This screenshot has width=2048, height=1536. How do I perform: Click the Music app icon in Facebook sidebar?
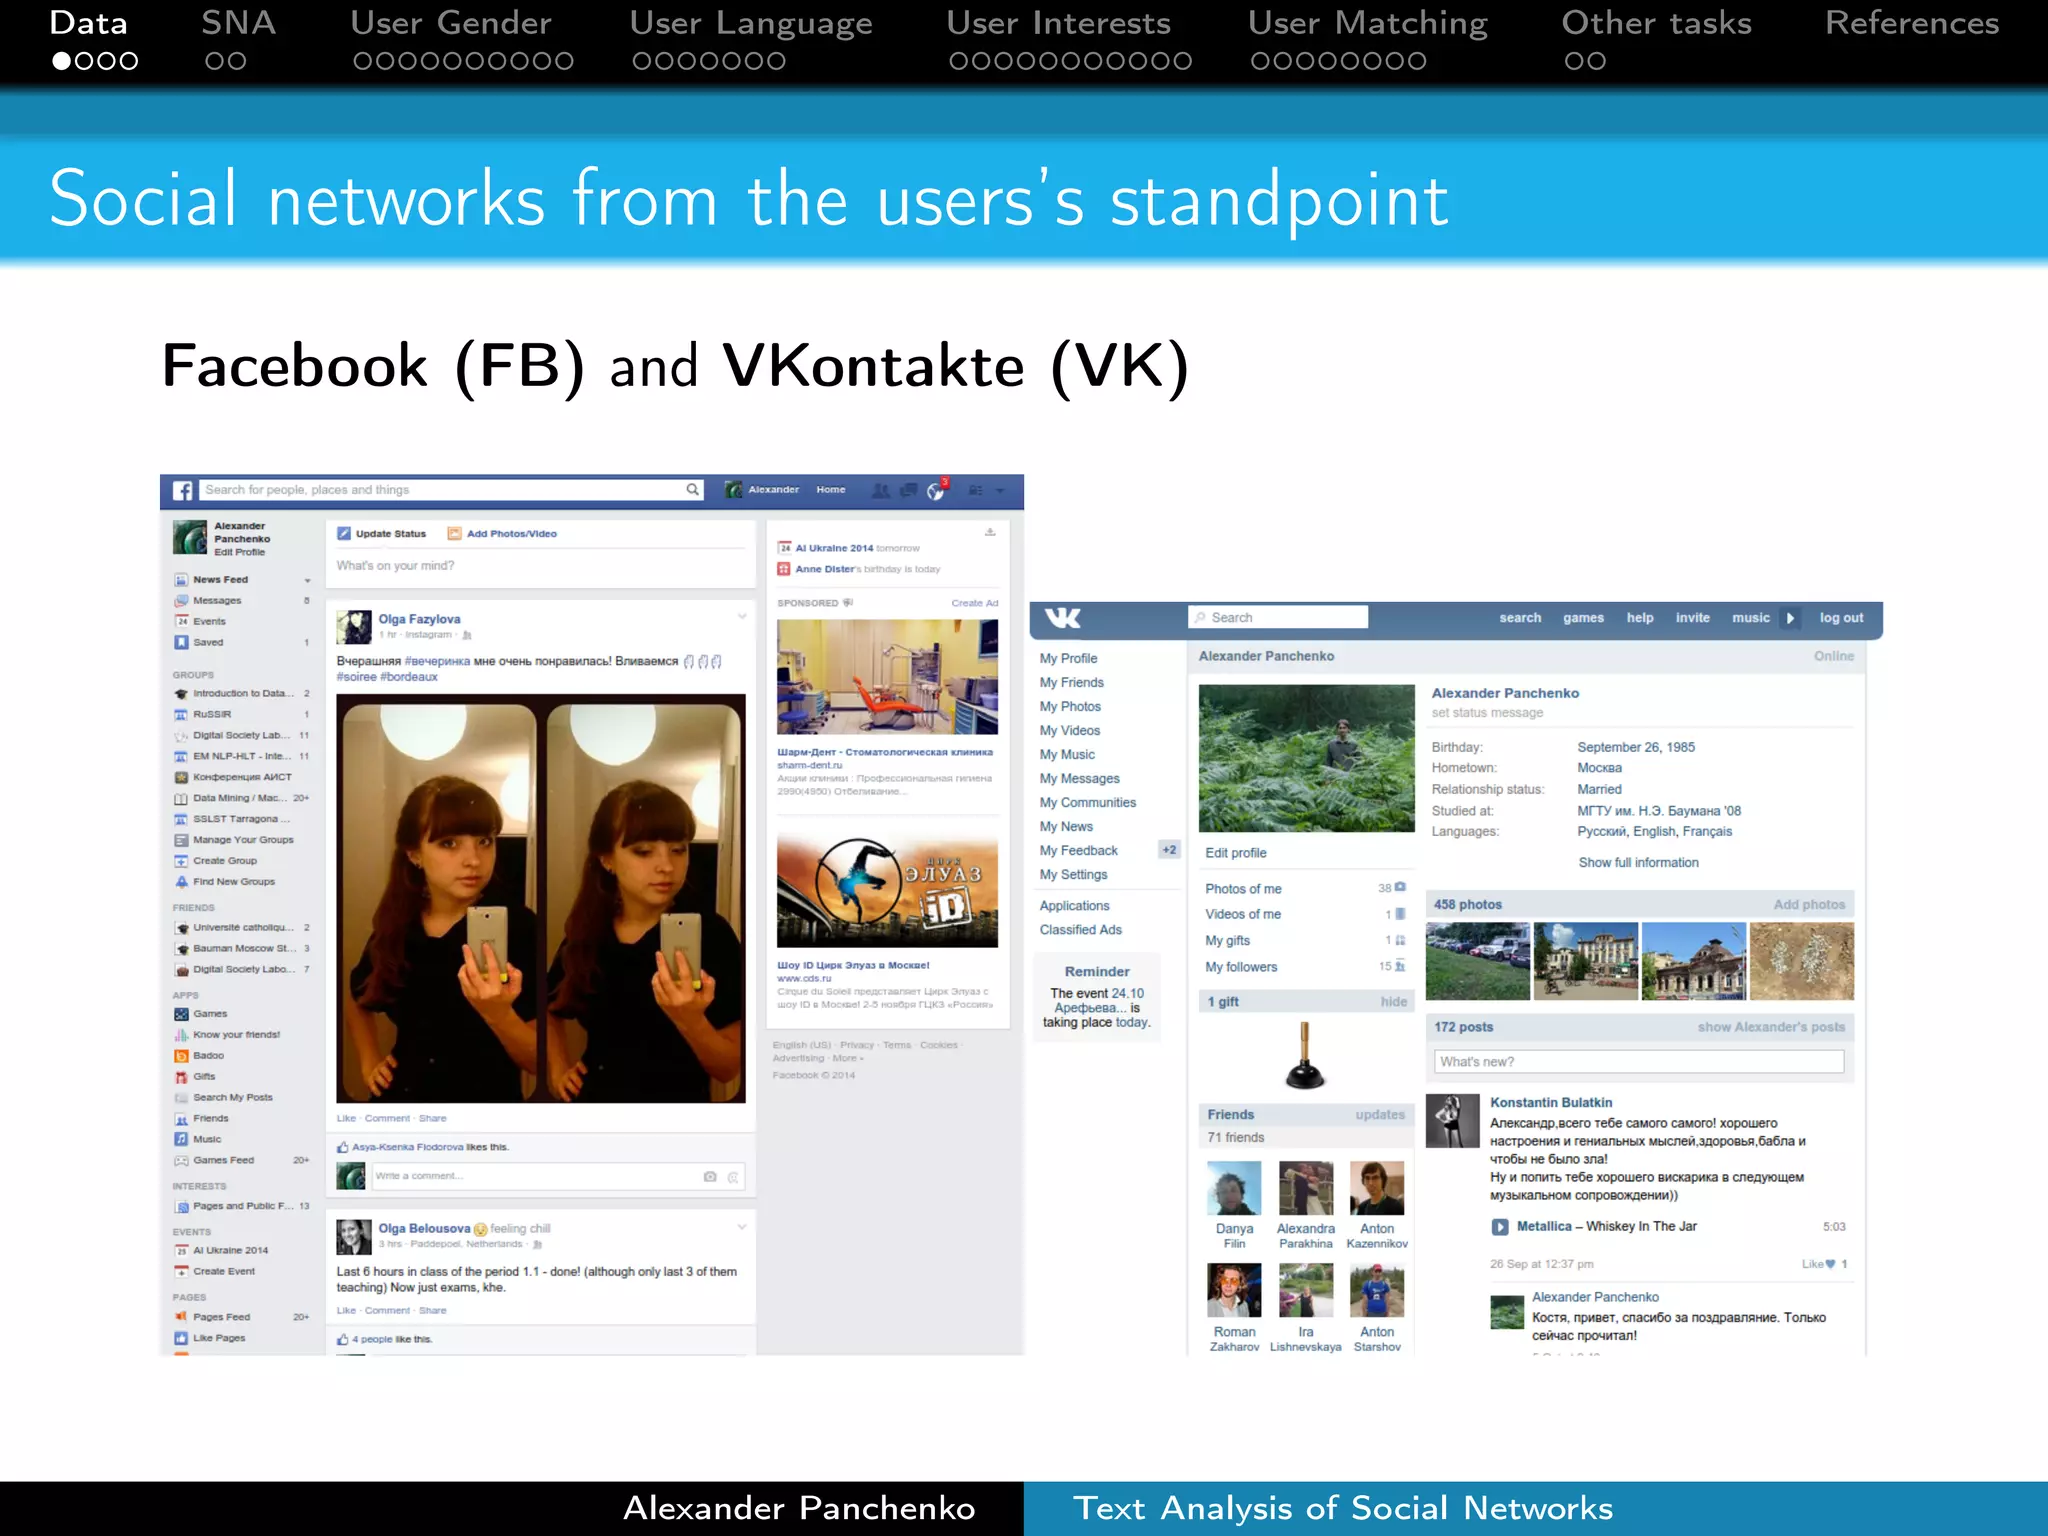tap(181, 1139)
